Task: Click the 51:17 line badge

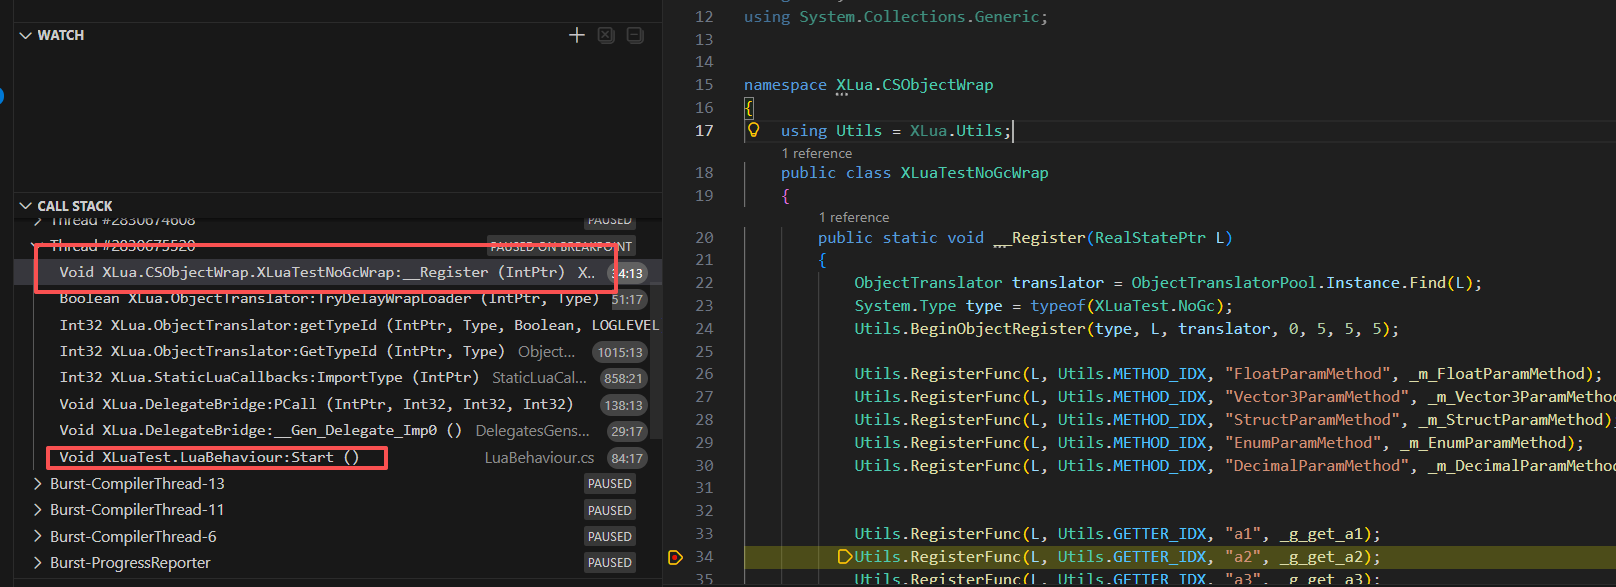Action: tap(627, 299)
